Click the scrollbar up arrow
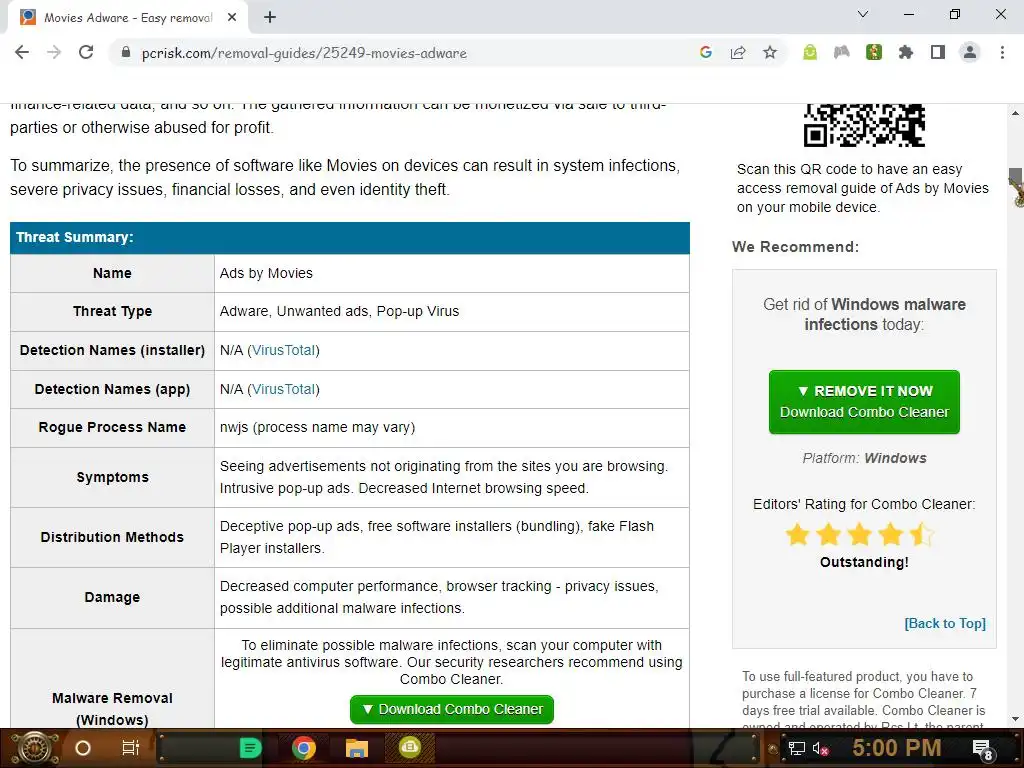The height and width of the screenshot is (768, 1024). click(x=1015, y=112)
